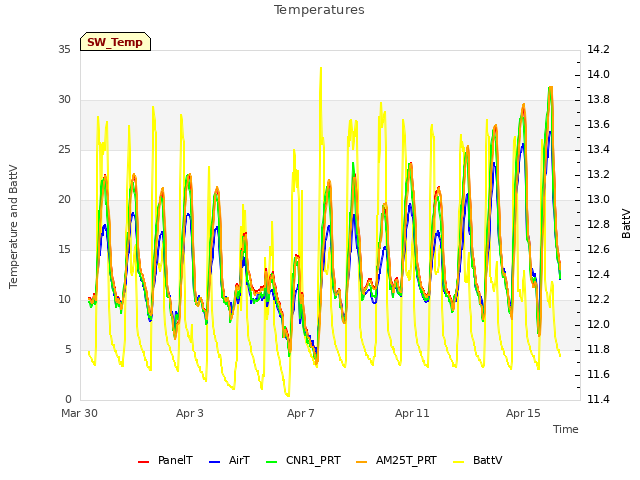Screen dimensions: 640x480
Task: Toggle the PanelT legend entry
Action: pos(165,460)
